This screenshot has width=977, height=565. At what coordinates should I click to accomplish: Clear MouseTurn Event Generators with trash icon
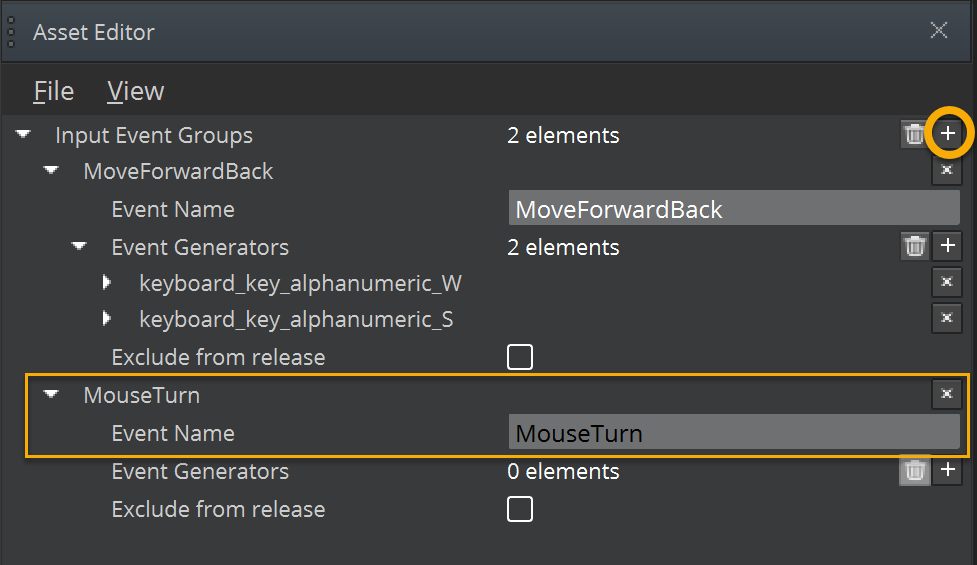914,470
